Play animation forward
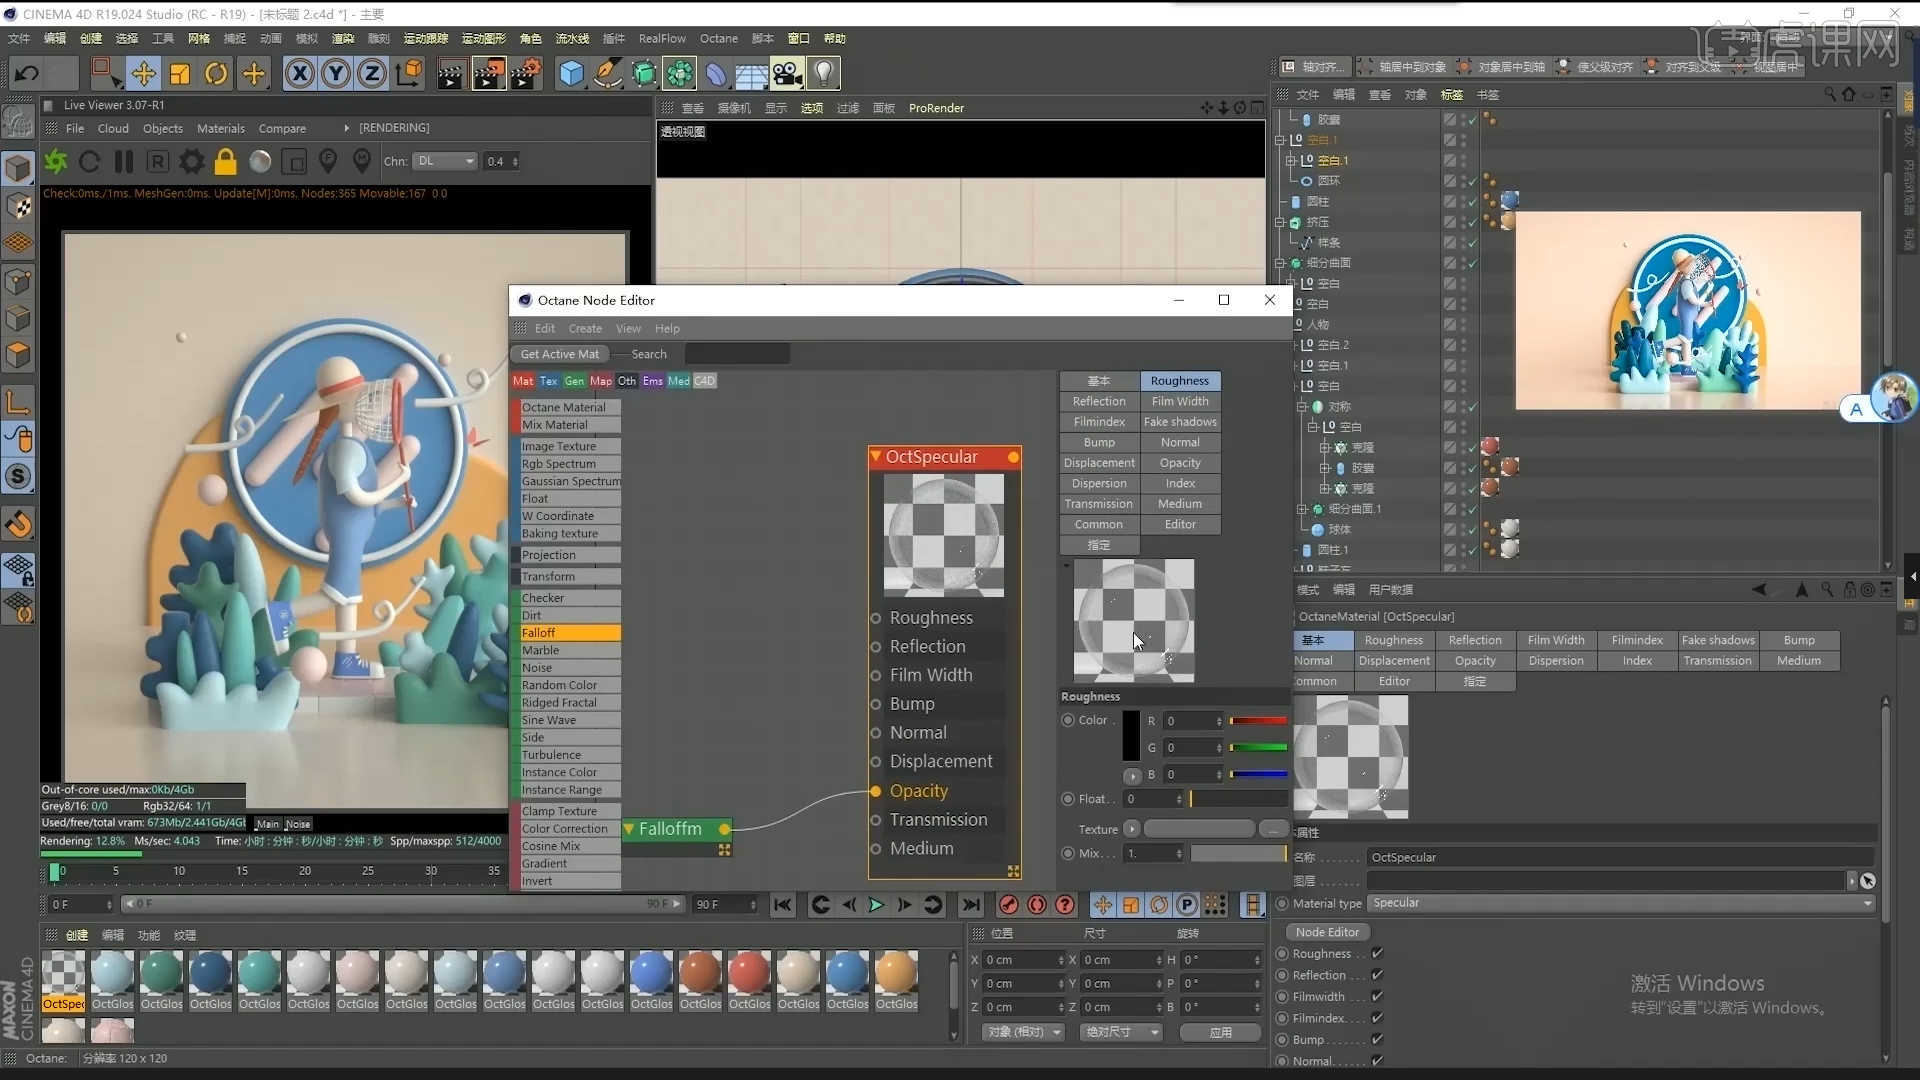1920x1080 pixels. point(876,905)
